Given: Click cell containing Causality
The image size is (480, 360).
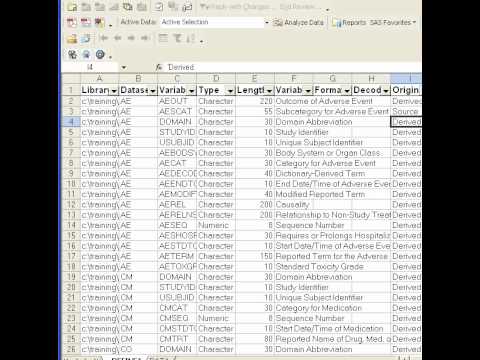Looking at the screenshot, I should click(x=294, y=204).
